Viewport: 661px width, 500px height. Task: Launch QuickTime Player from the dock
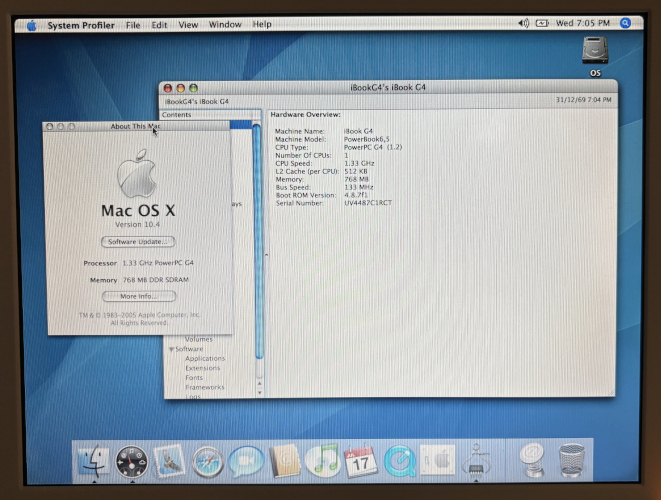pyautogui.click(x=399, y=461)
